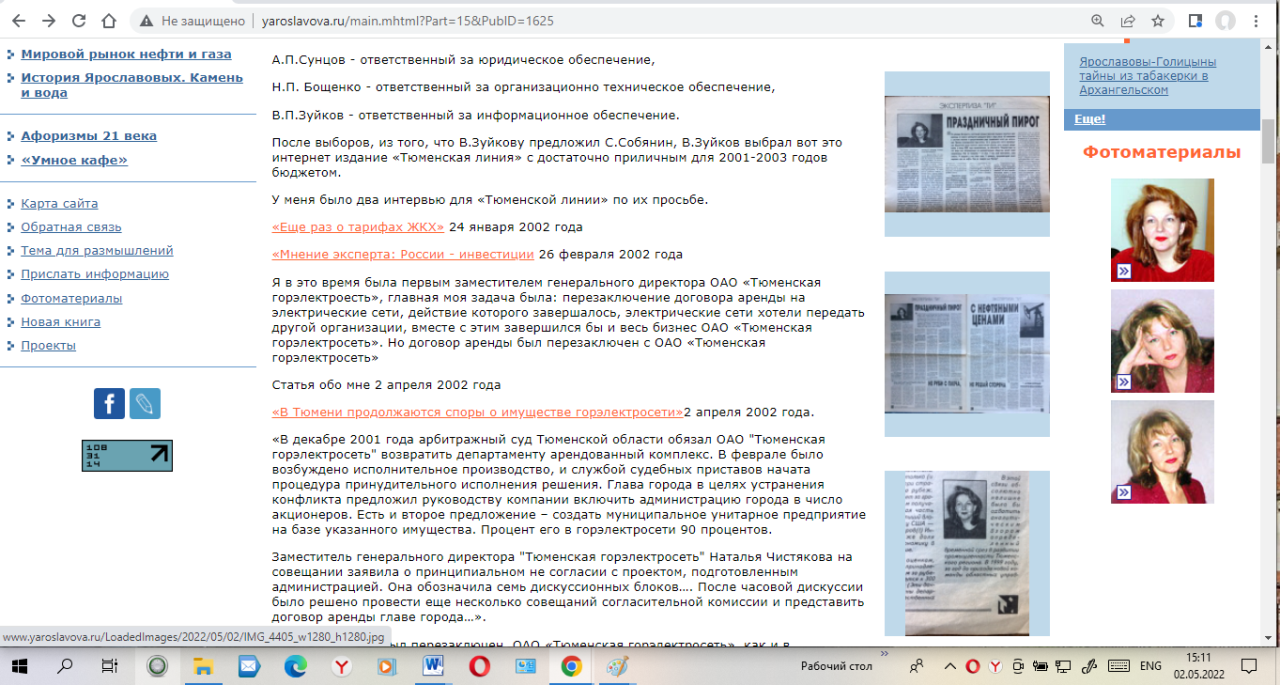Launch Microsoft Edge from taskbar

click(295, 666)
